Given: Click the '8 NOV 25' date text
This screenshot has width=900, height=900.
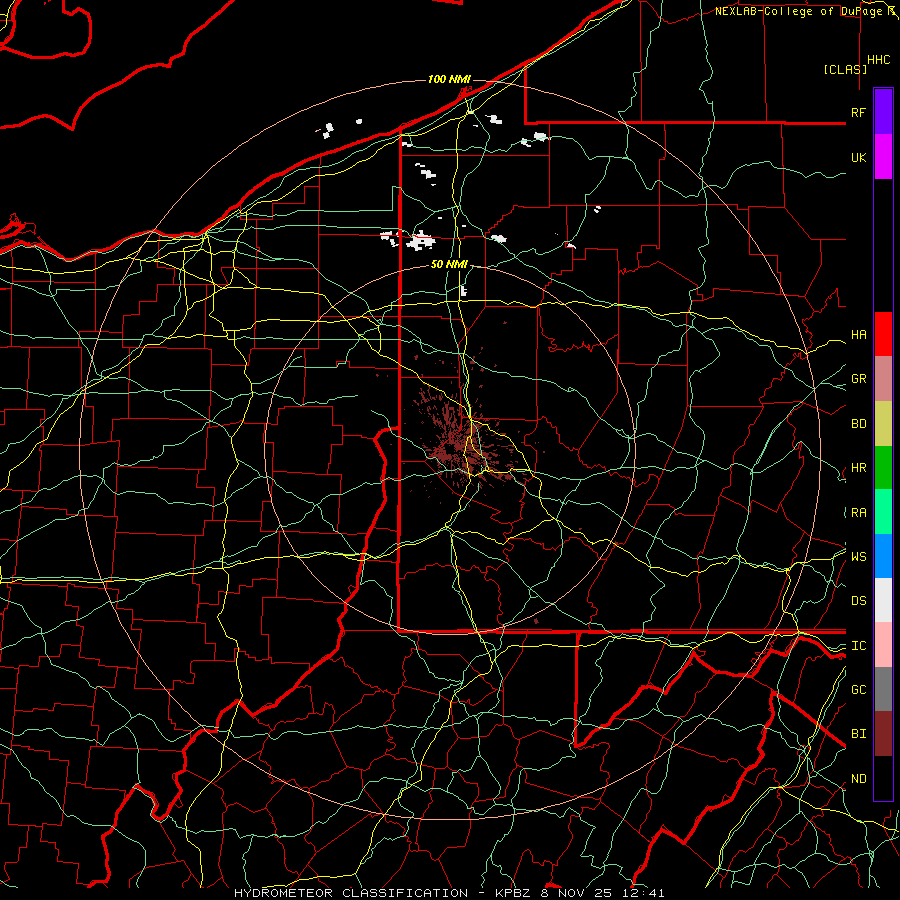Looking at the screenshot, I should click(x=577, y=893).
